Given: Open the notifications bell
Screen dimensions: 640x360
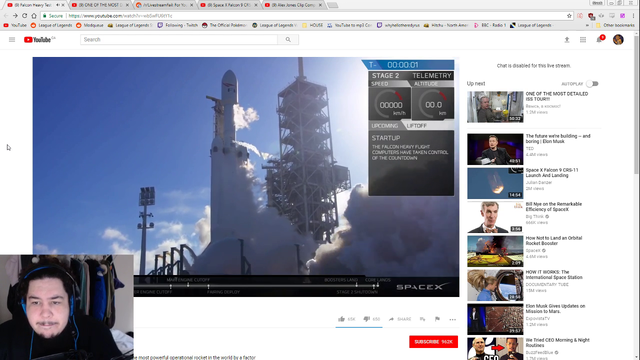Looking at the screenshot, I should [x=599, y=40].
